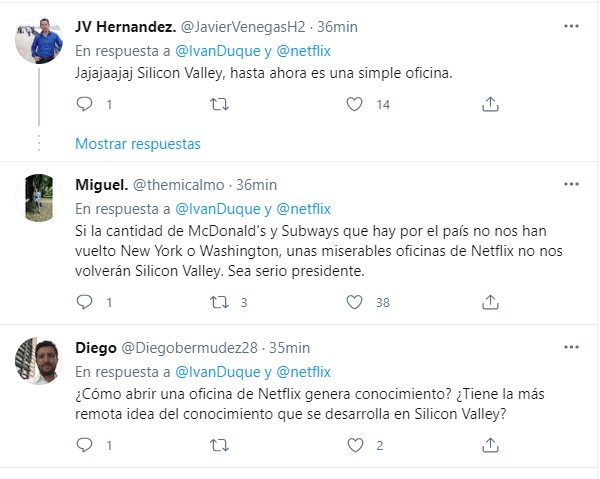Share JV Hernandez's tweet
The image size is (600, 479).
pos(490,104)
